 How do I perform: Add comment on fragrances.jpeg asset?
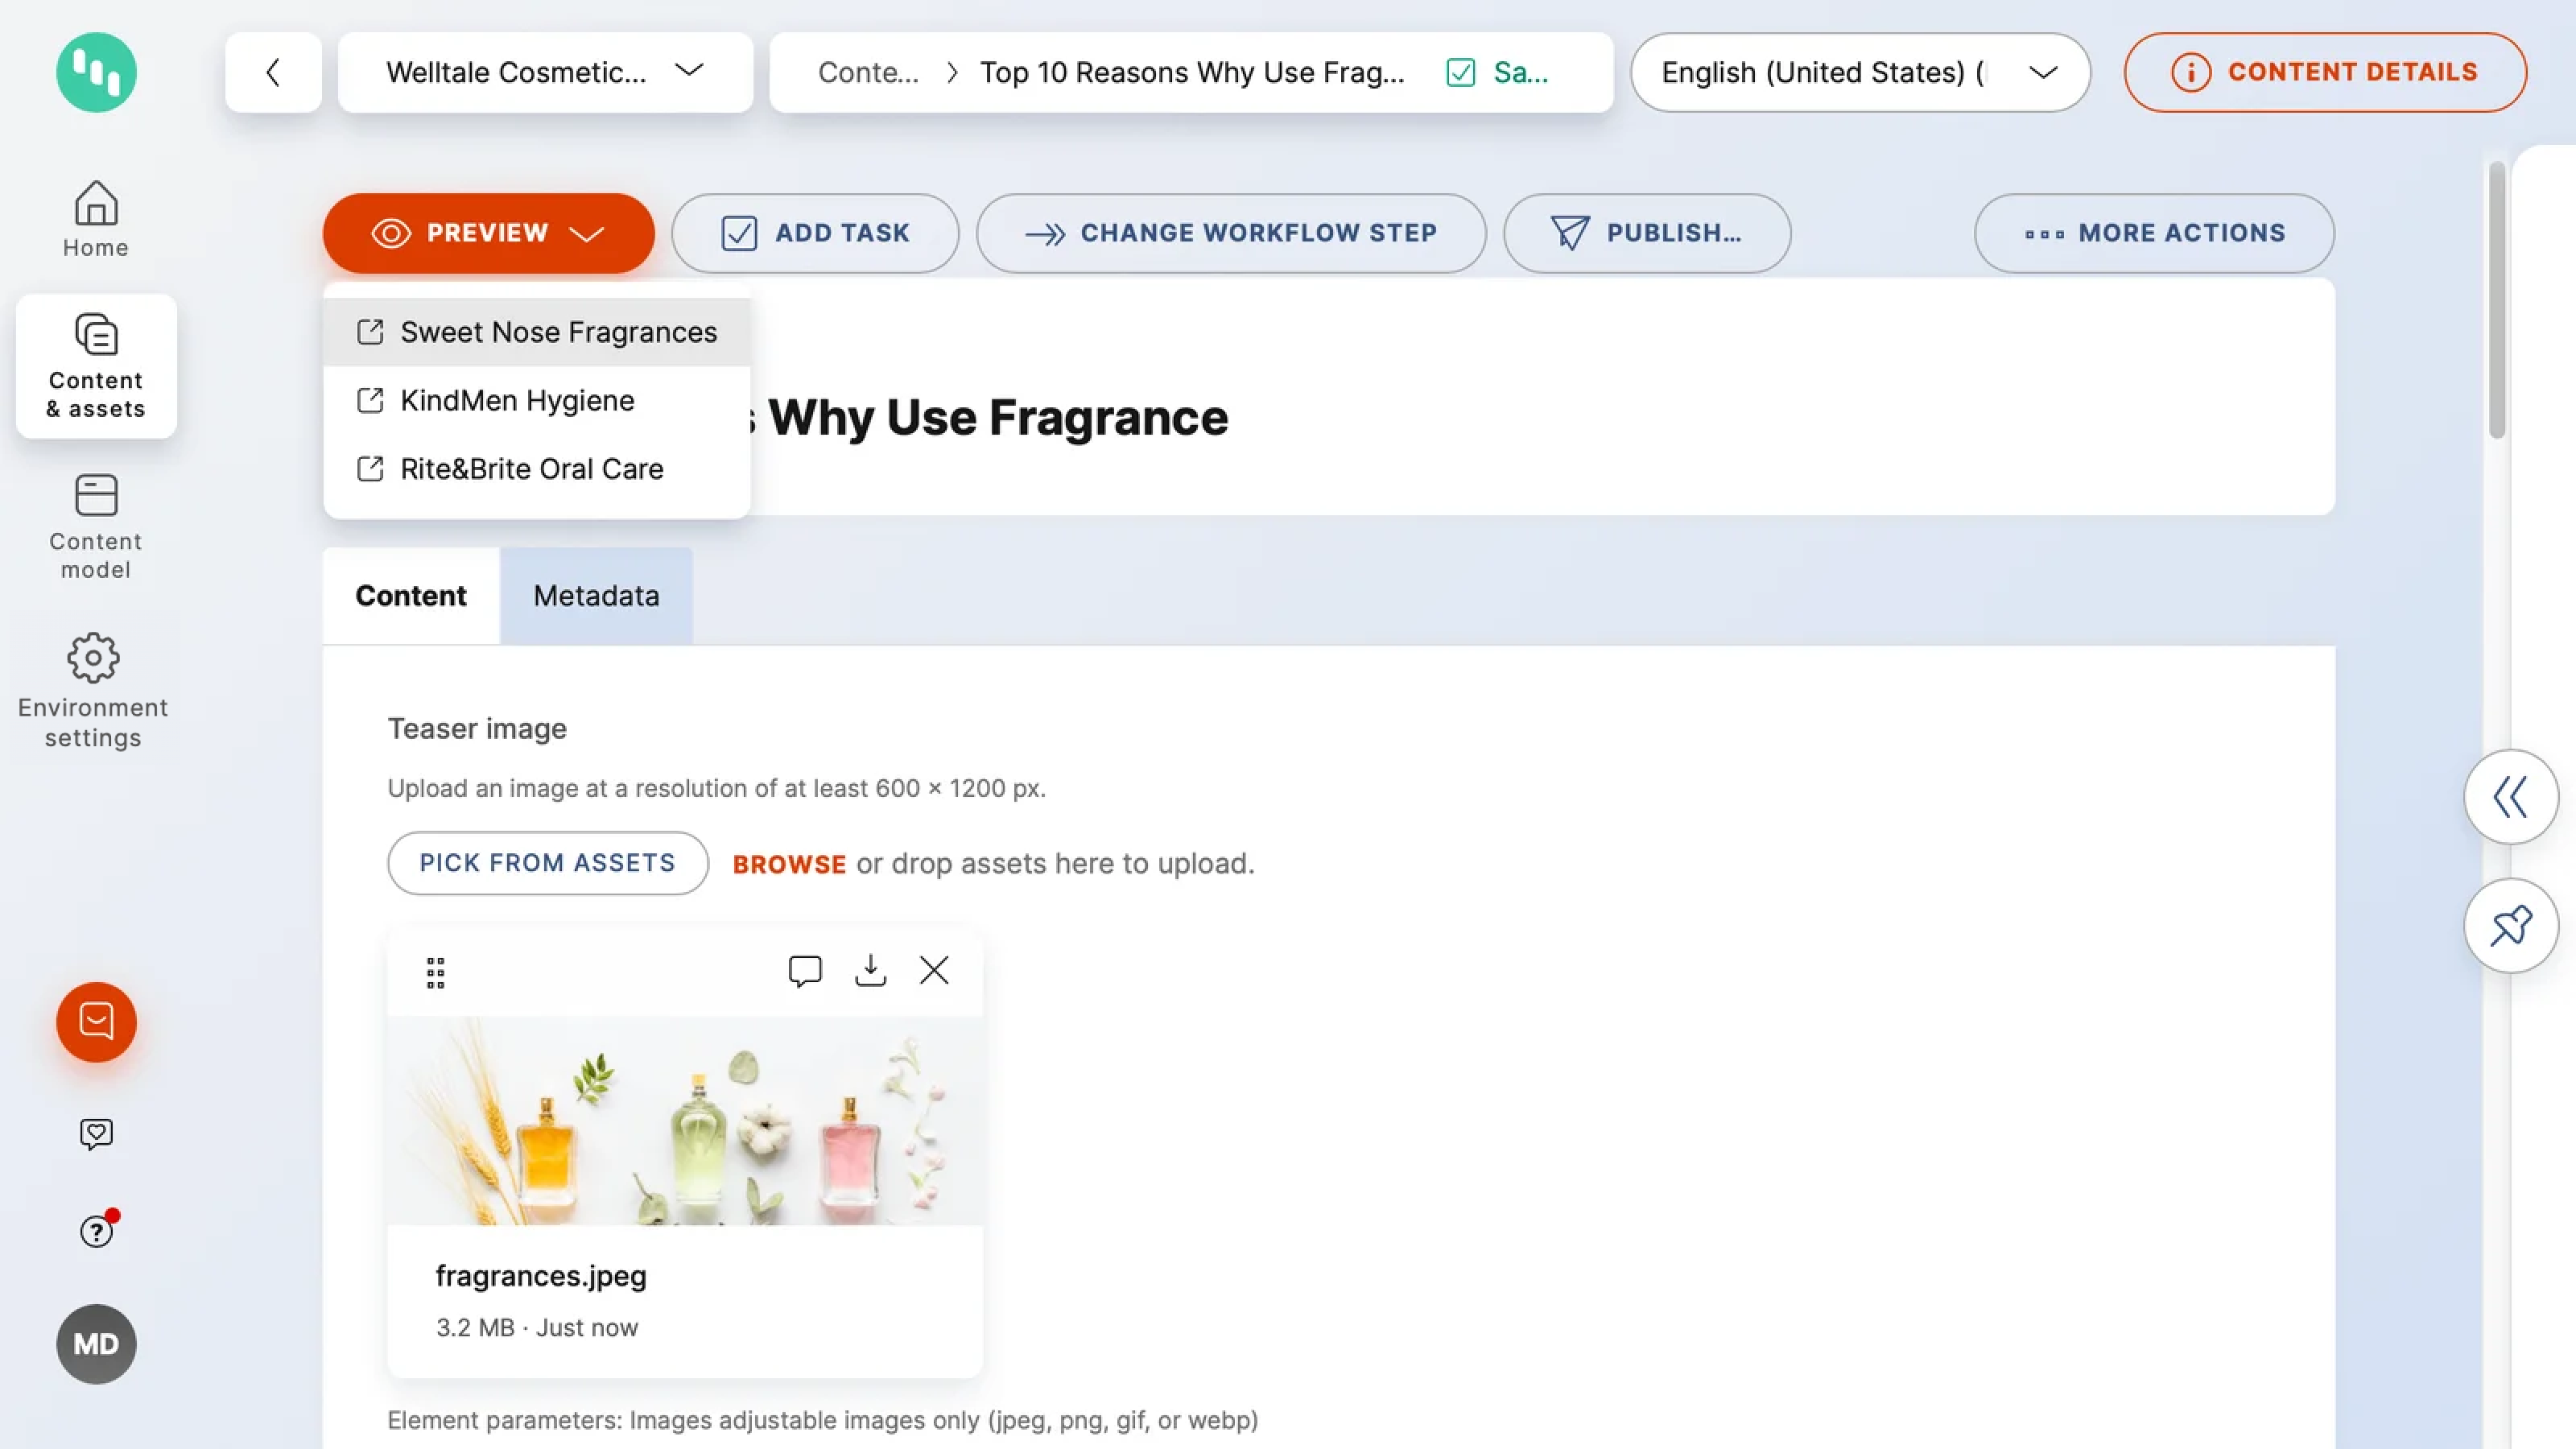click(805, 970)
